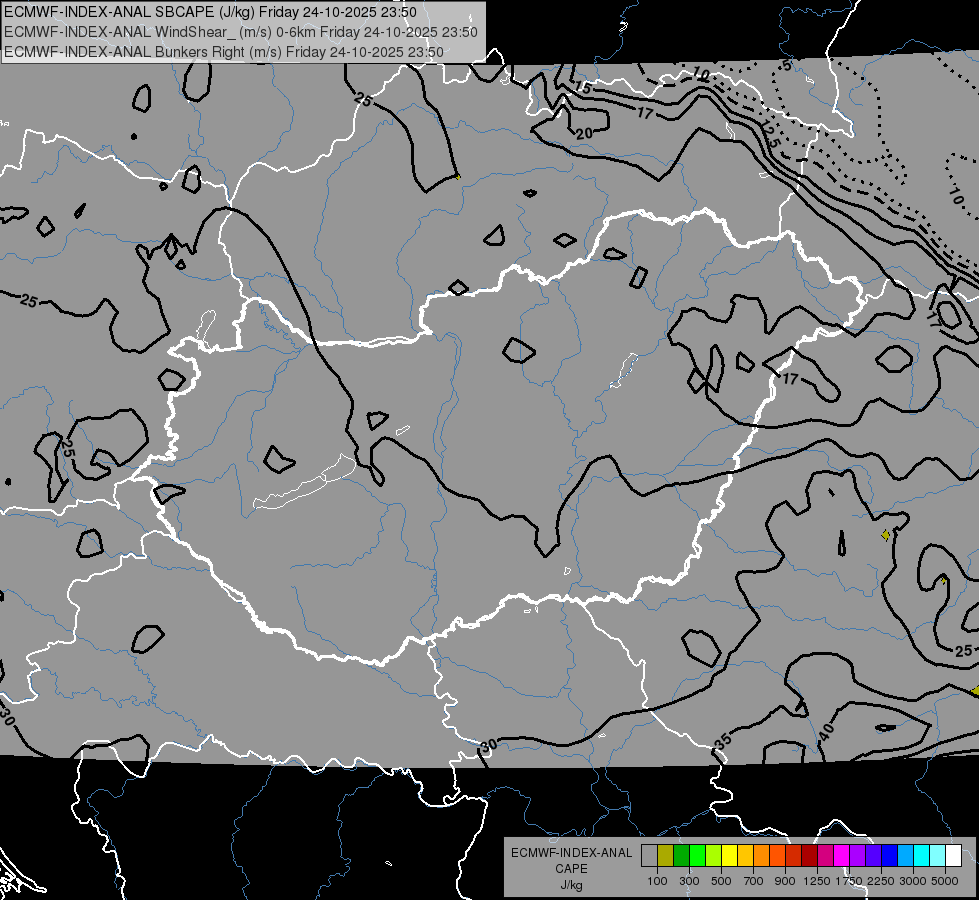Click the 1250 legend tick label

click(817, 881)
